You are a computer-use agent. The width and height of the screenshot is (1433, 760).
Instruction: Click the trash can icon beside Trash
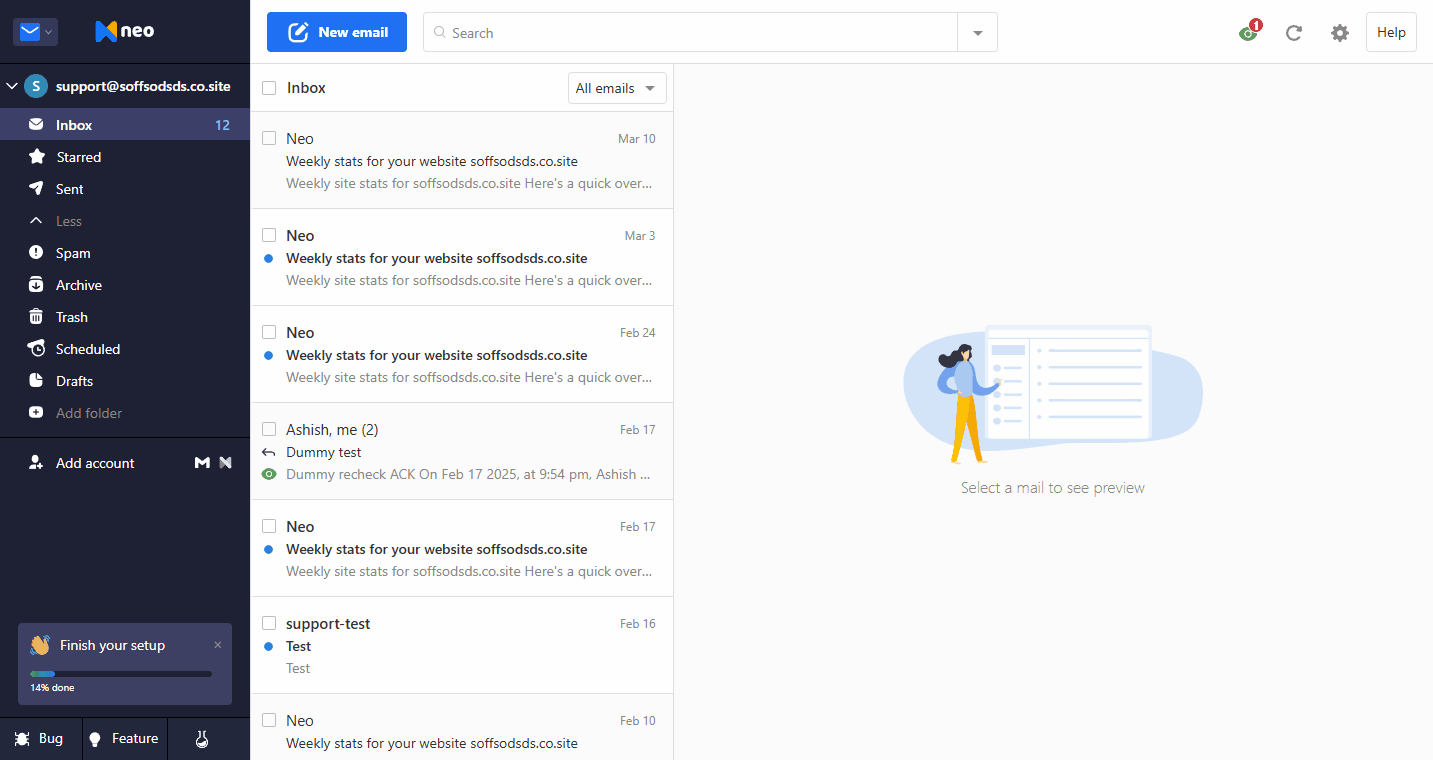[36, 317]
